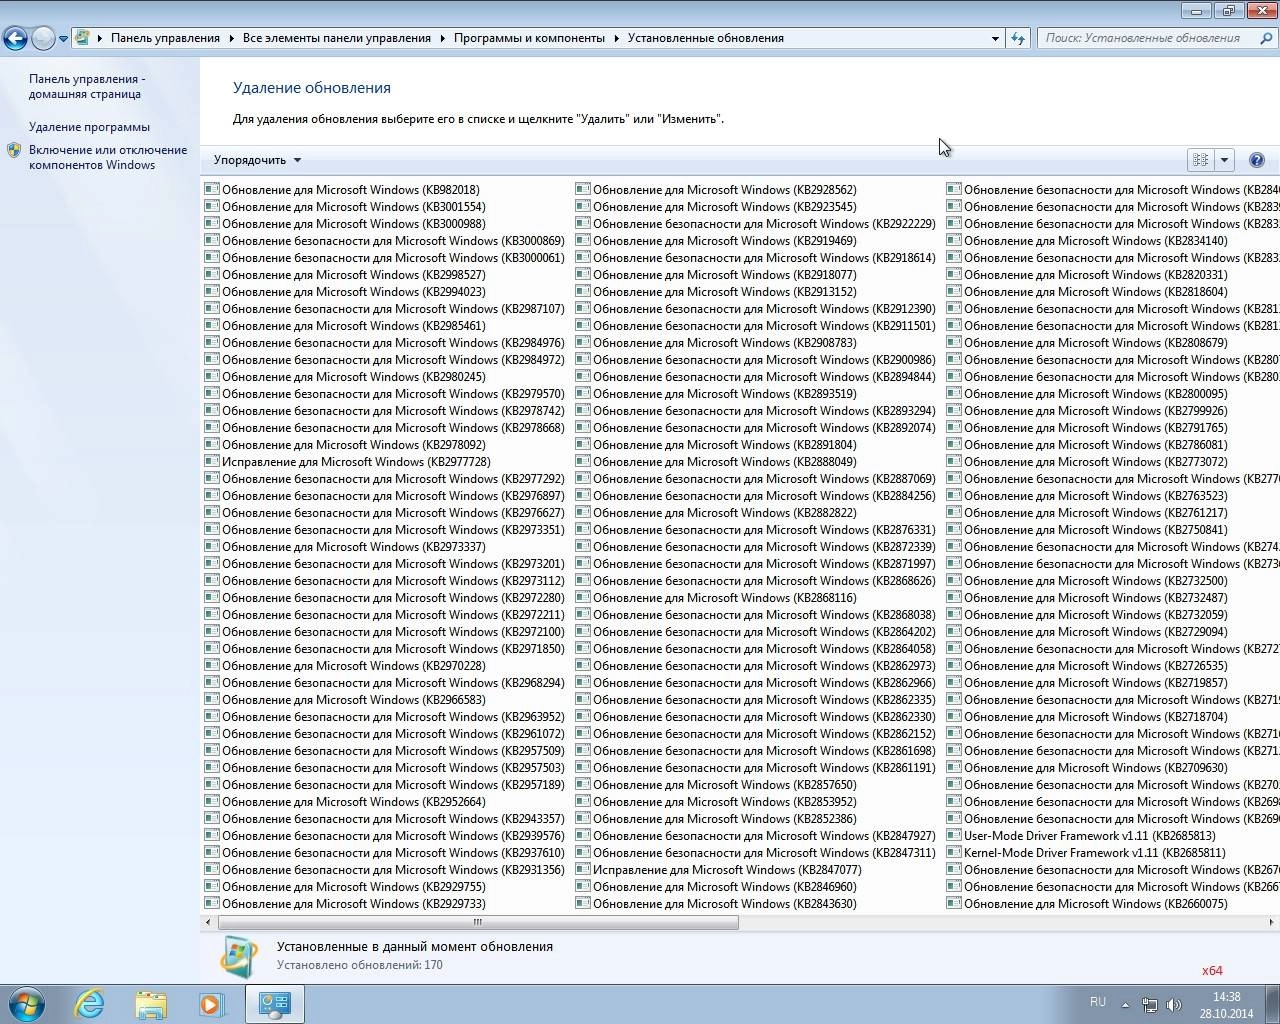Open Панель управления - домашняя страница link
The width and height of the screenshot is (1280, 1024).
87,86
